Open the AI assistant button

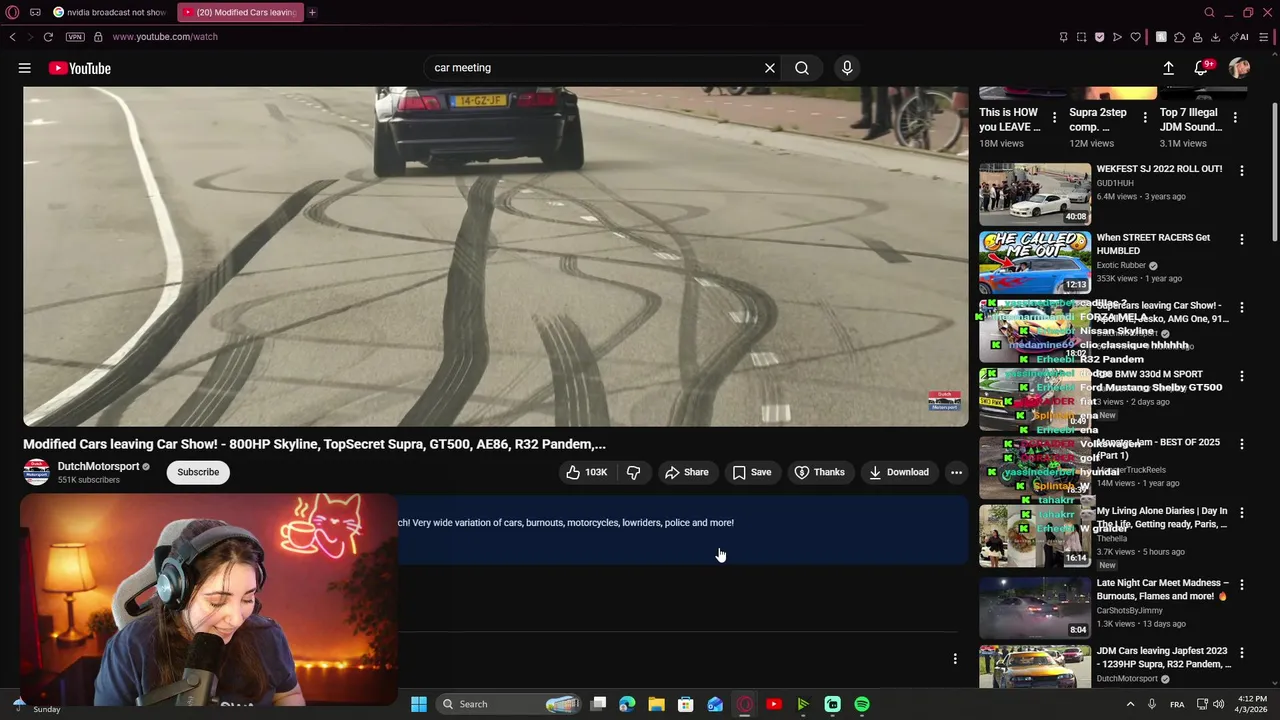1240,37
